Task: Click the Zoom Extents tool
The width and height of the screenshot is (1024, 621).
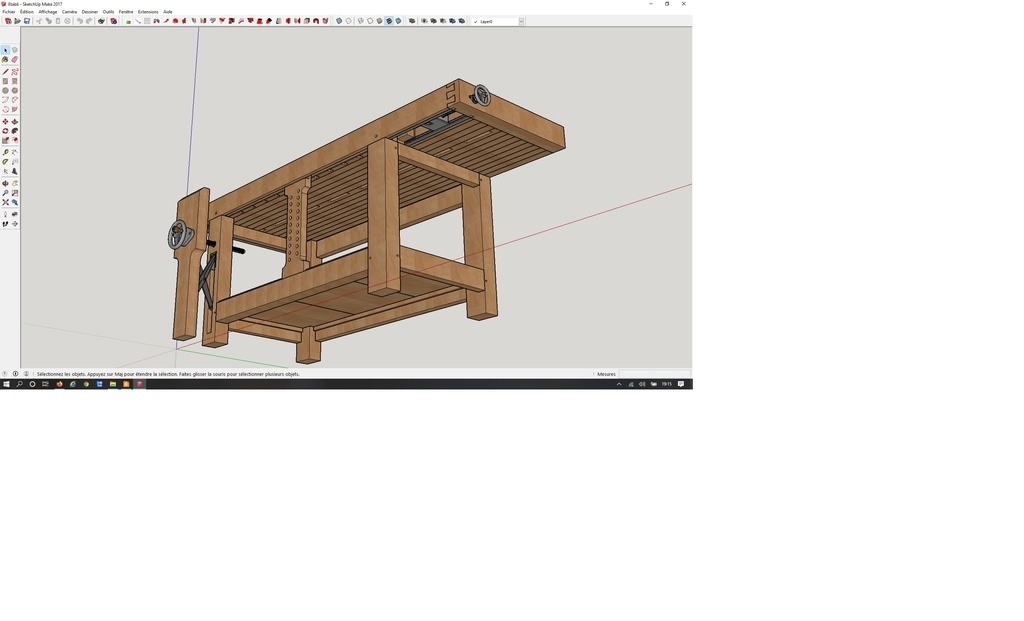Action: click(x=5, y=203)
